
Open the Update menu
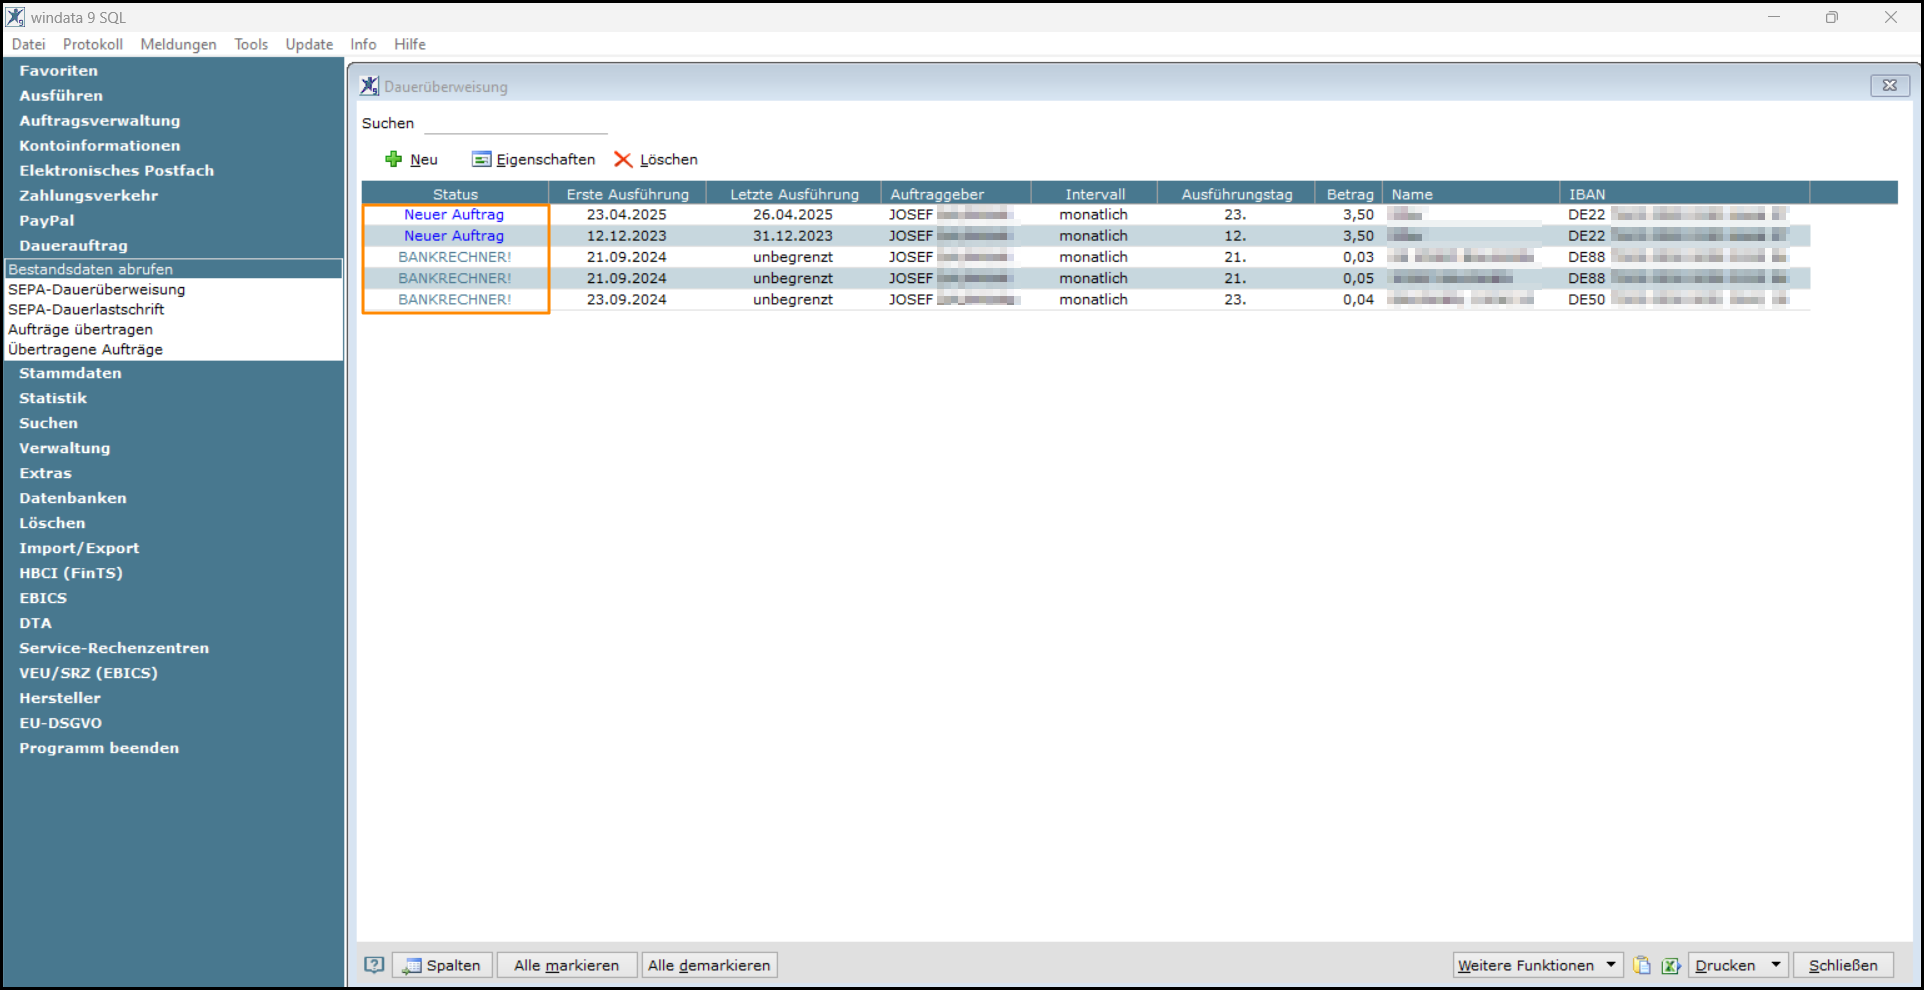click(x=309, y=44)
